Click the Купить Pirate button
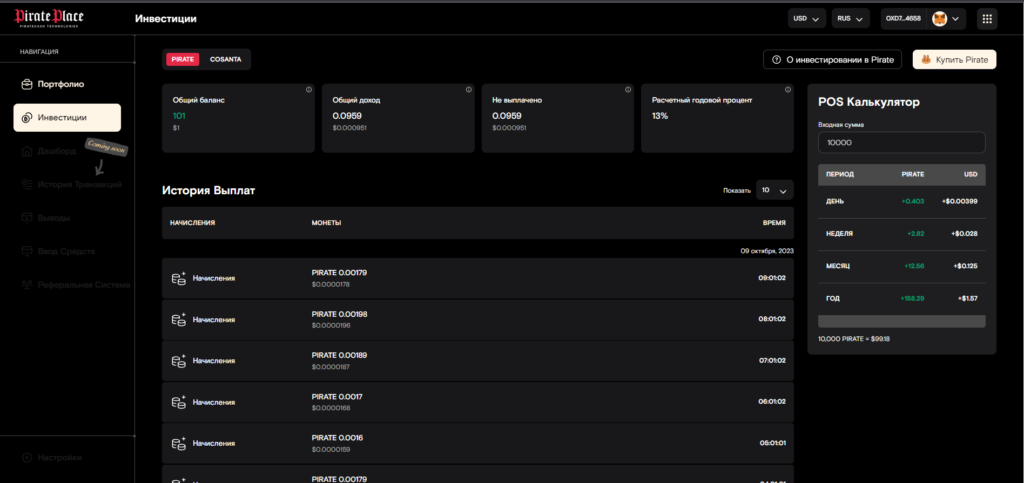The width and height of the screenshot is (1024, 483). click(x=954, y=60)
